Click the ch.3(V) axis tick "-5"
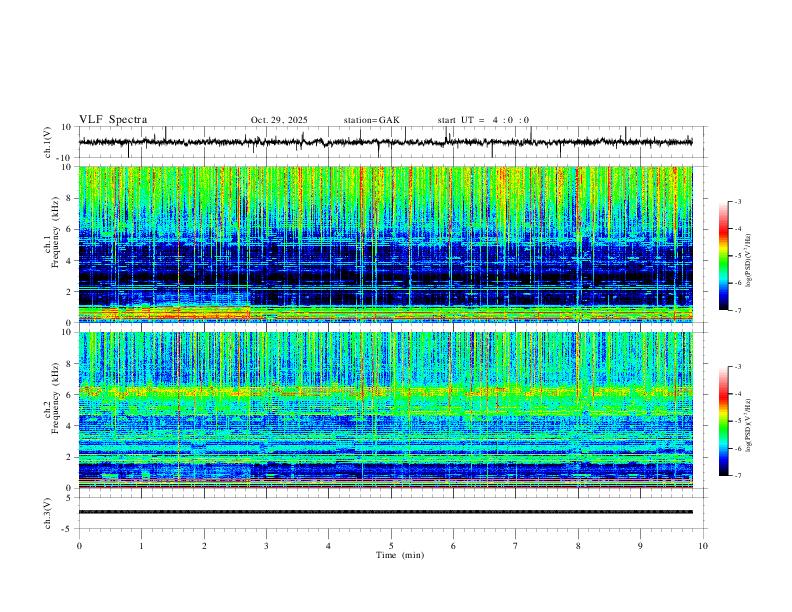 pos(68,529)
